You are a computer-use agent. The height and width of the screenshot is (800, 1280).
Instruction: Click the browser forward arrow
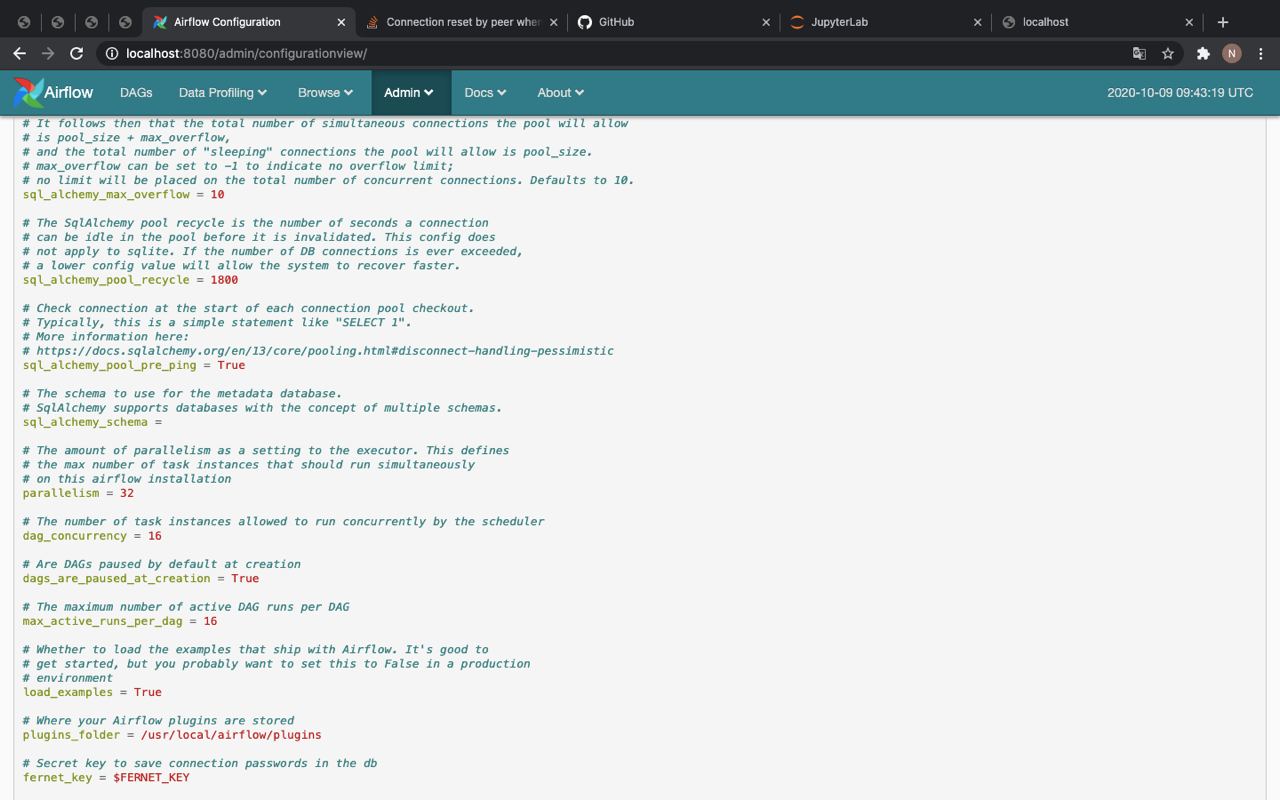pos(47,53)
